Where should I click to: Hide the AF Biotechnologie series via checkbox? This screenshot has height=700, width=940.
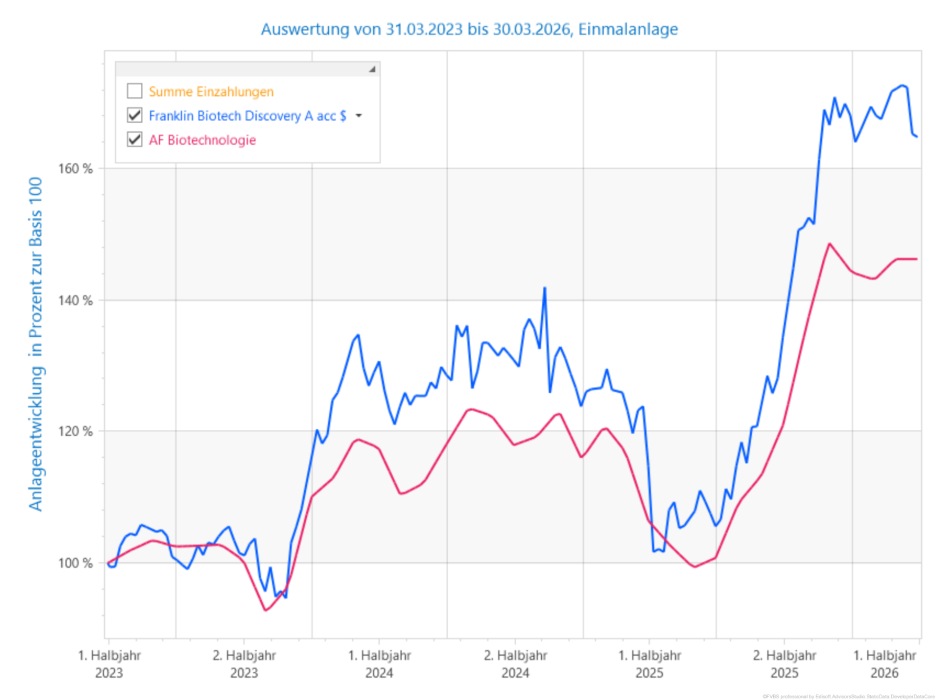tap(135, 140)
